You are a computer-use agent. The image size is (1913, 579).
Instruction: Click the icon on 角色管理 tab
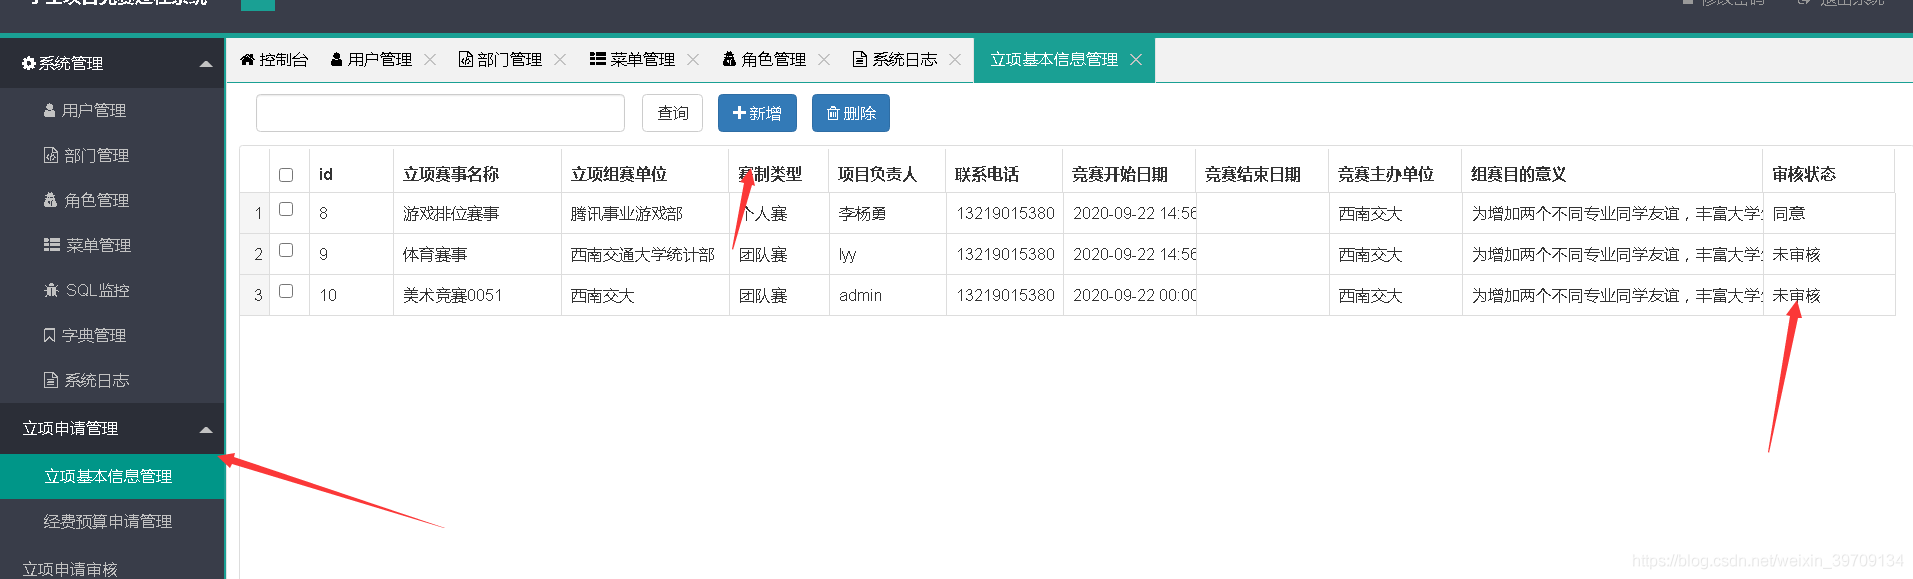pos(729,59)
